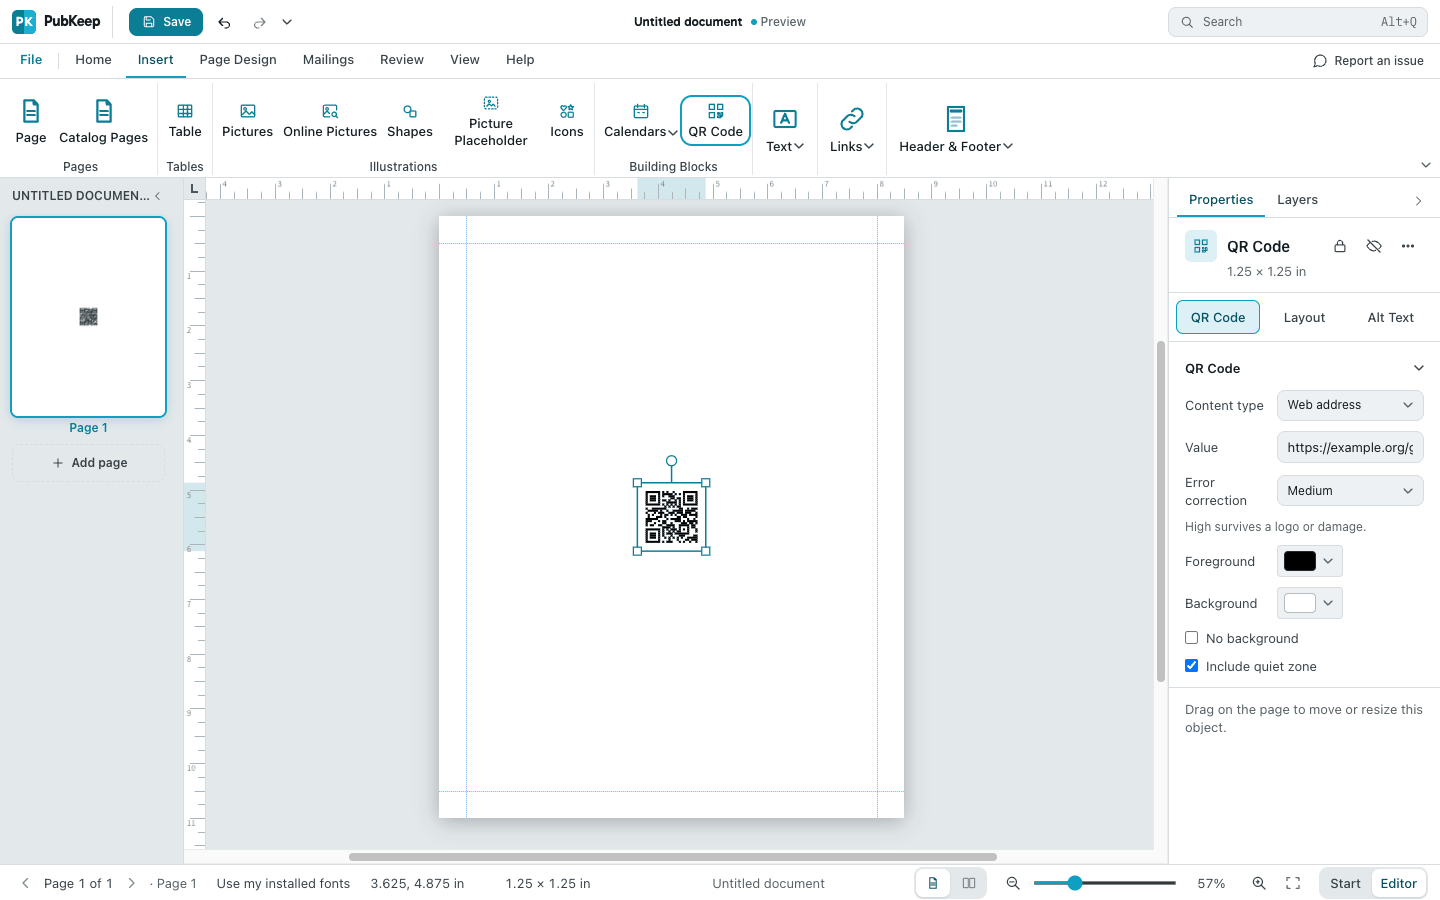Click the QR Code ribbon button
Viewport: 1440px width, 900px height.
tap(716, 121)
